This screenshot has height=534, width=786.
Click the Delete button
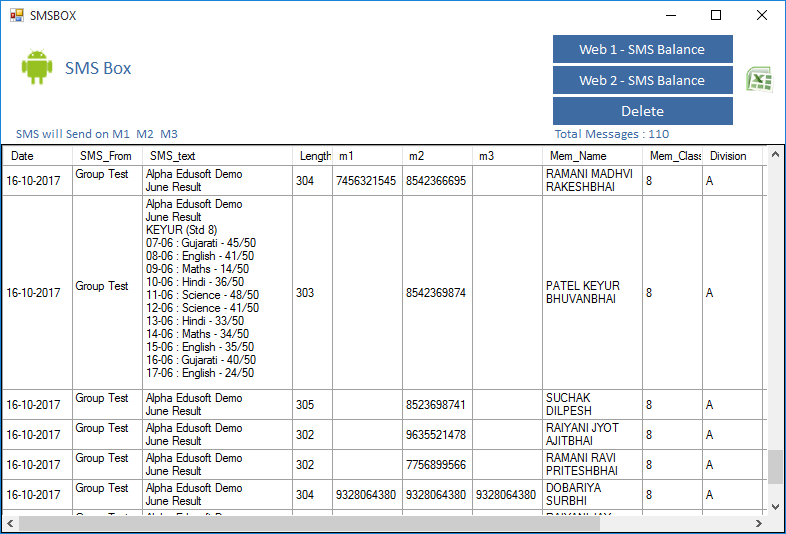pyautogui.click(x=642, y=111)
